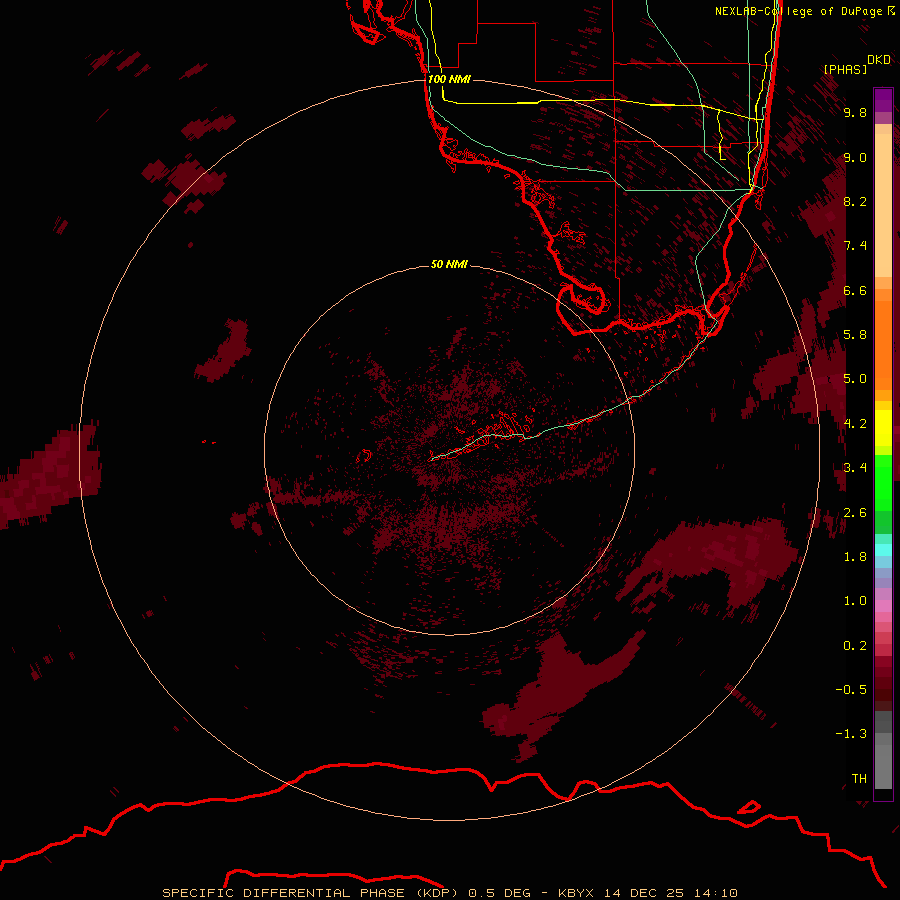Screen dimensions: 900x900
Task: Click the 4.2 value on the color scale
Action: [x=855, y=424]
